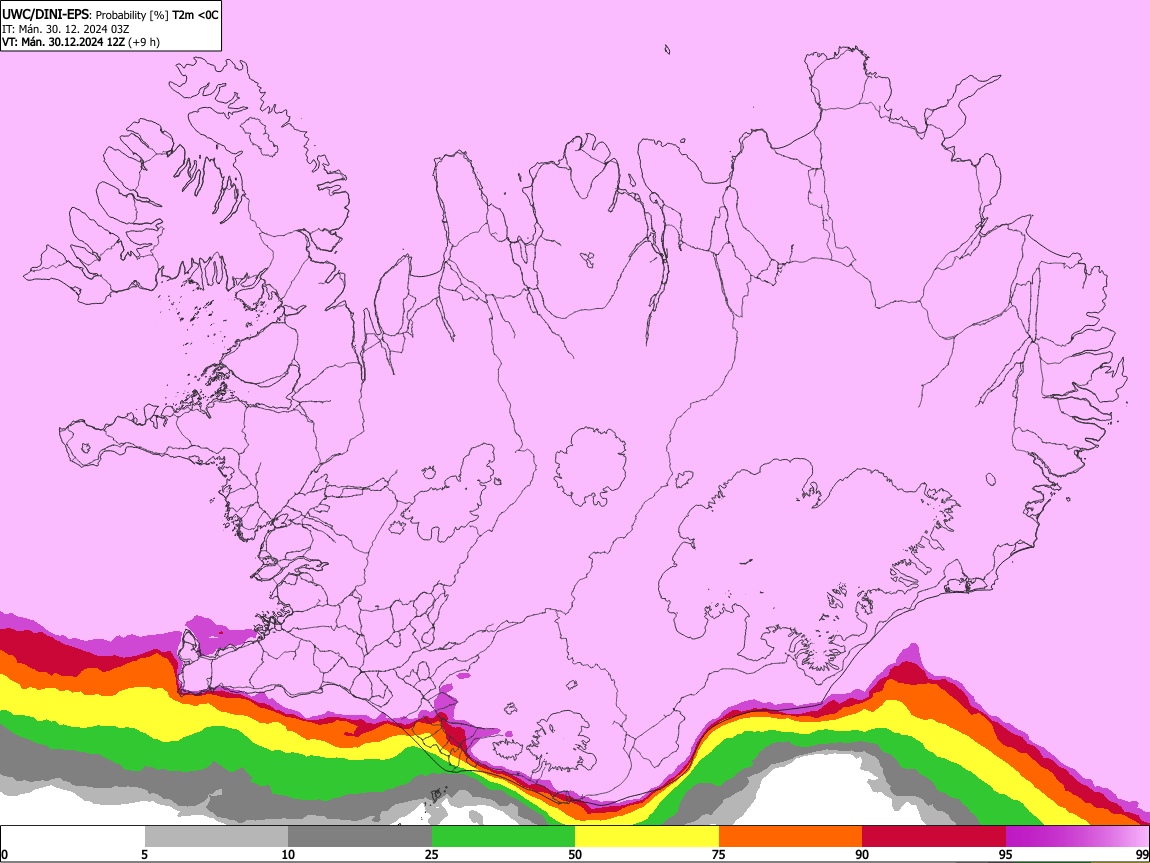Click the red 90–95% legend swatch
1150x863 pixels.
coord(934,837)
